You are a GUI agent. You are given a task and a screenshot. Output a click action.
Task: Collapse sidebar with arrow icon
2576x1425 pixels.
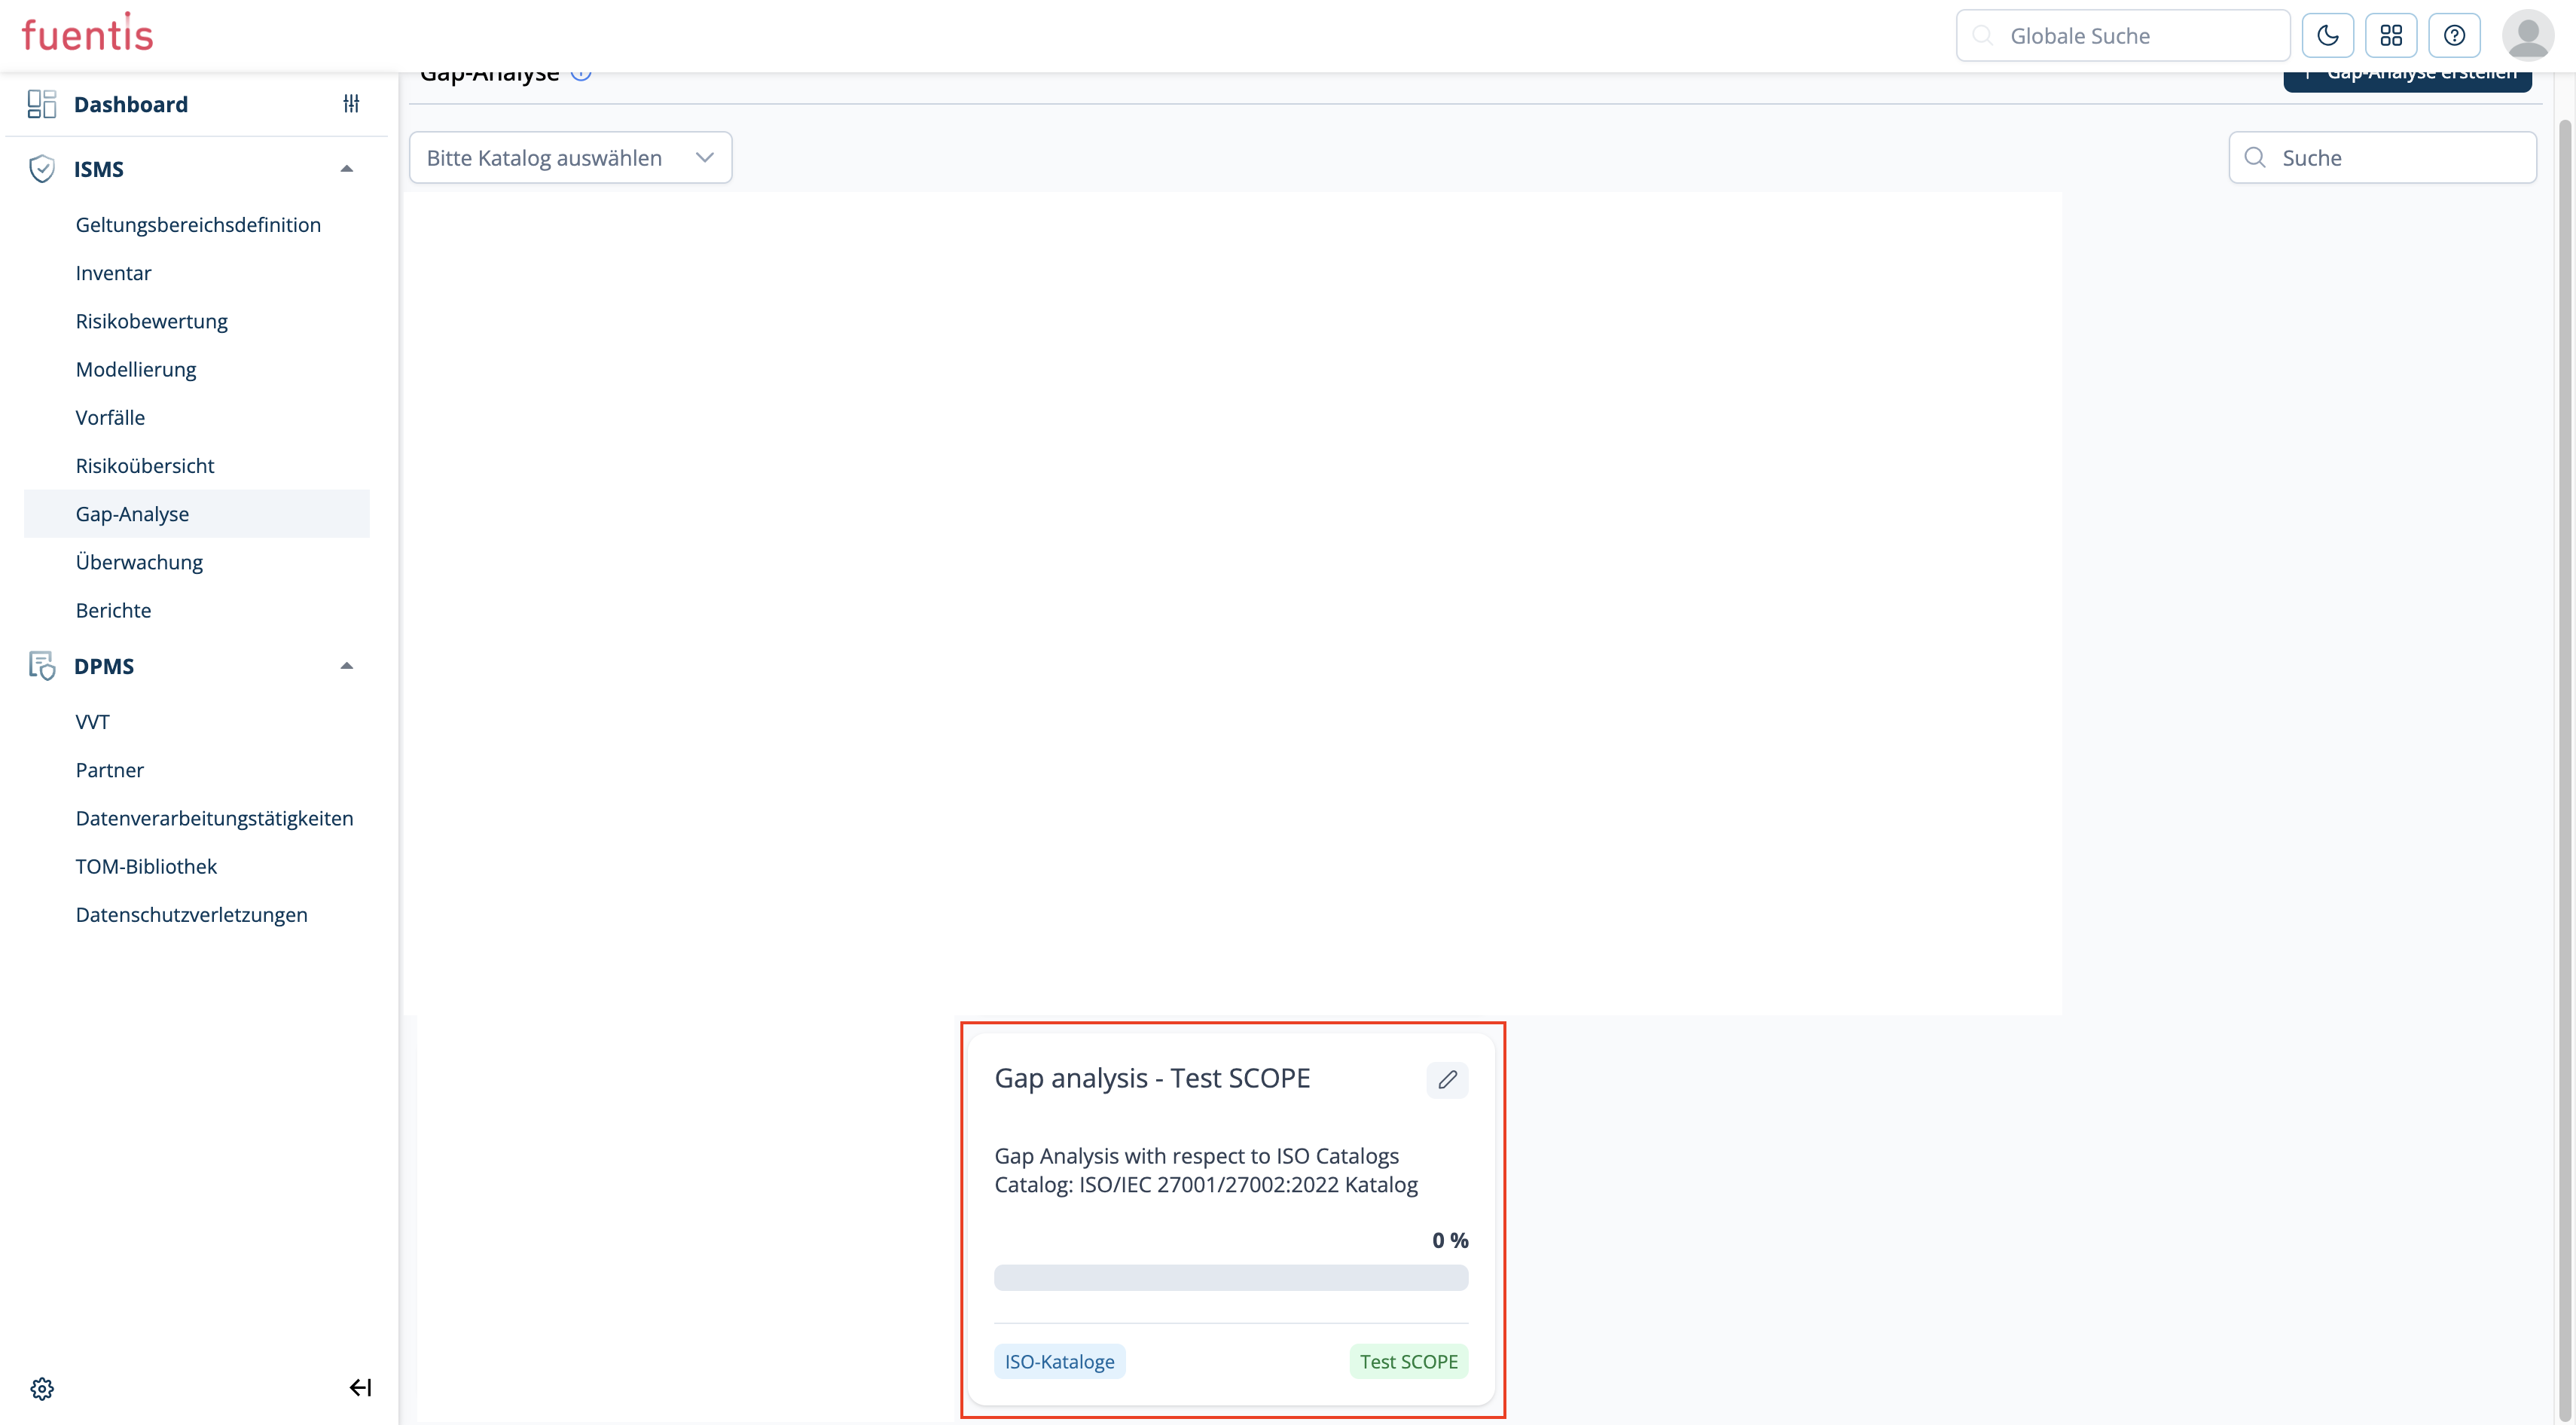(x=360, y=1387)
